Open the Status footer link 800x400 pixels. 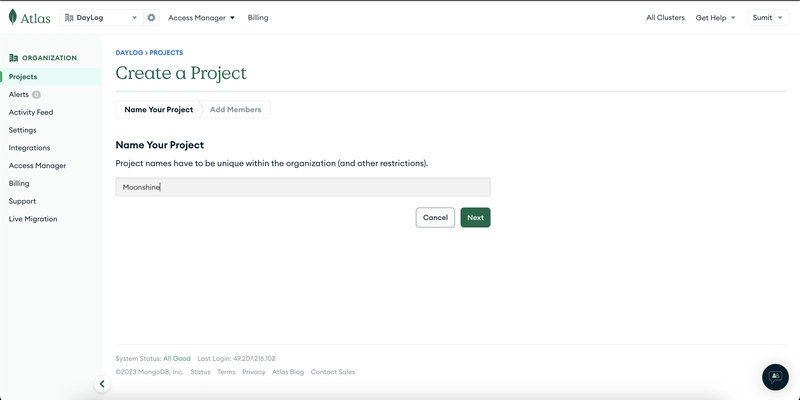pos(200,372)
